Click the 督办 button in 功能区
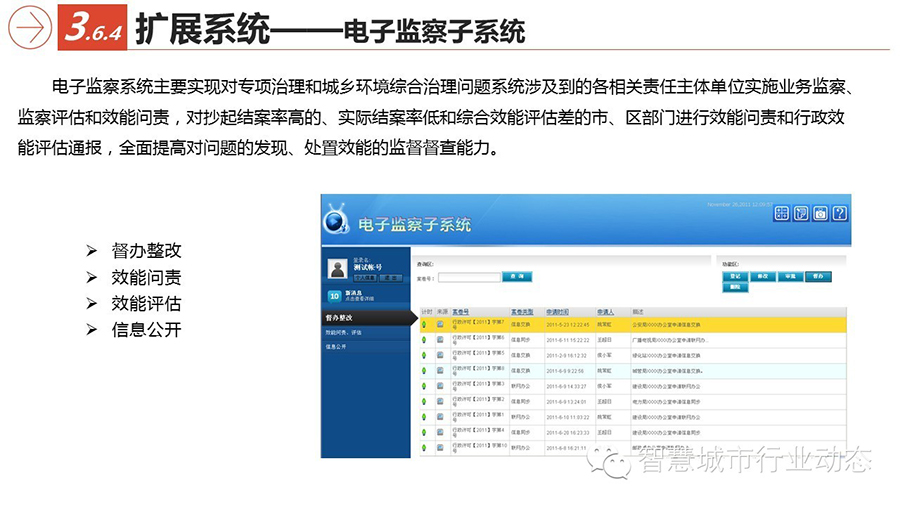 (x=818, y=277)
